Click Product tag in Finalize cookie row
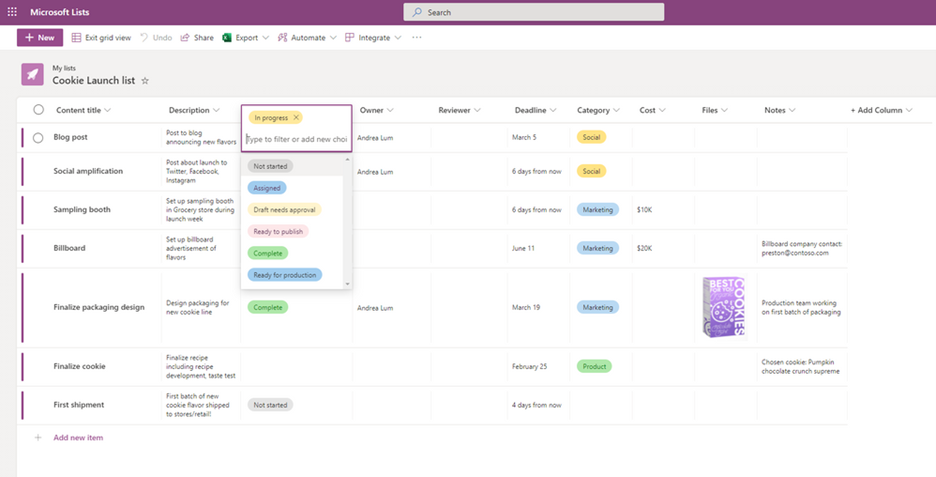 click(x=594, y=367)
